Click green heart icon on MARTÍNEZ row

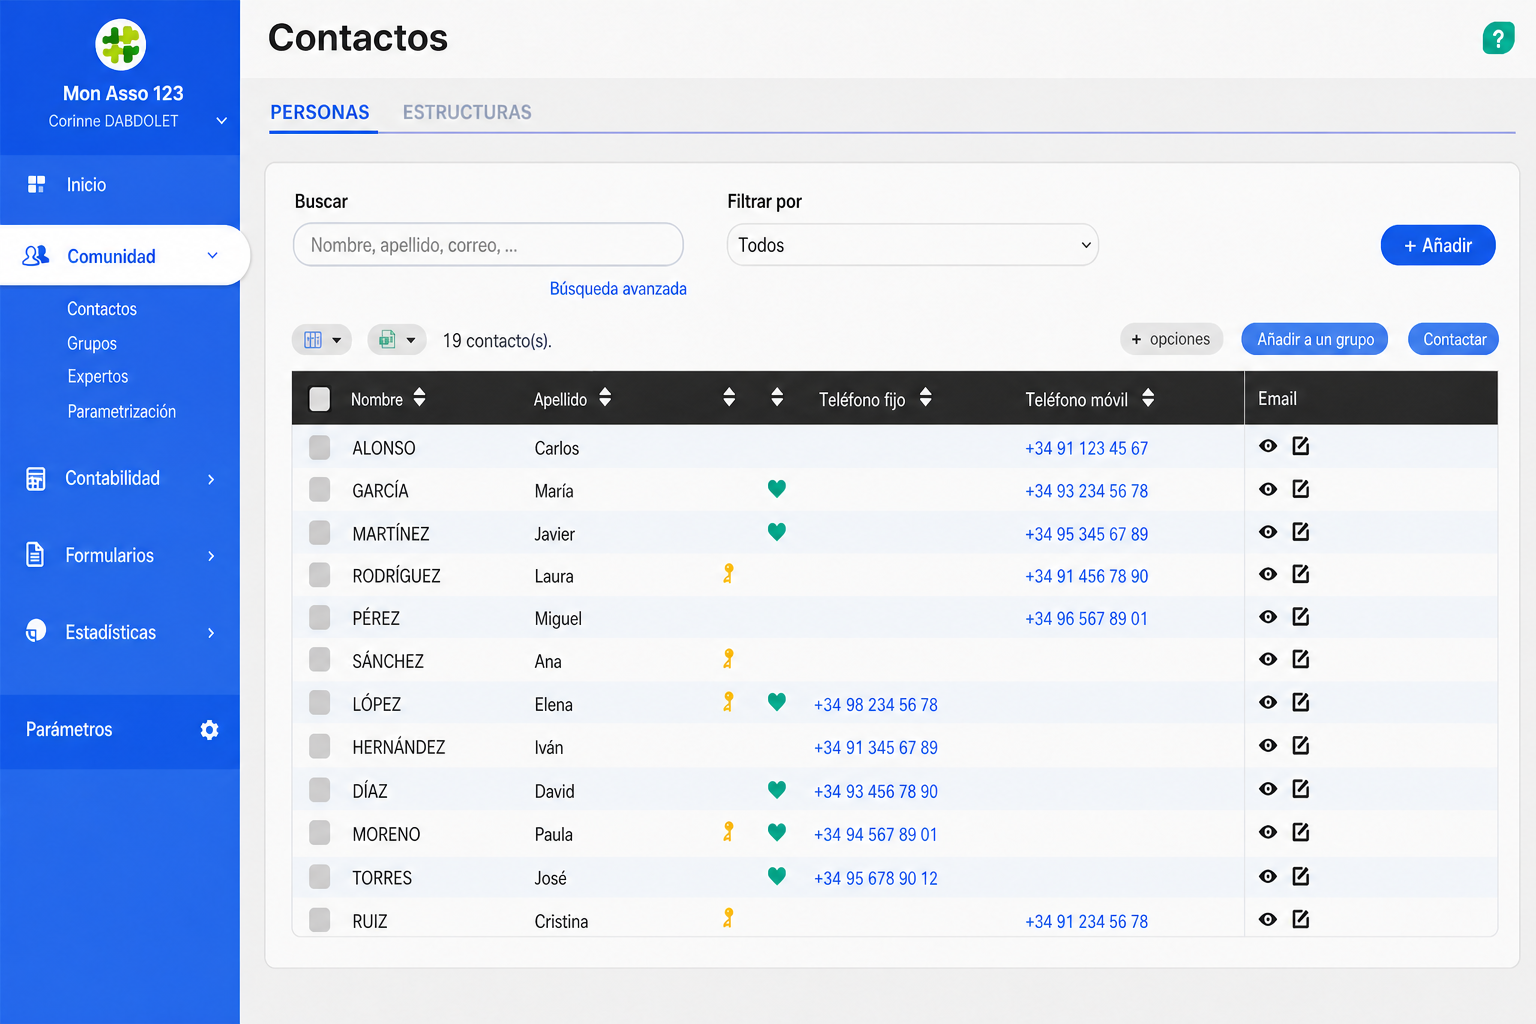coord(776,532)
